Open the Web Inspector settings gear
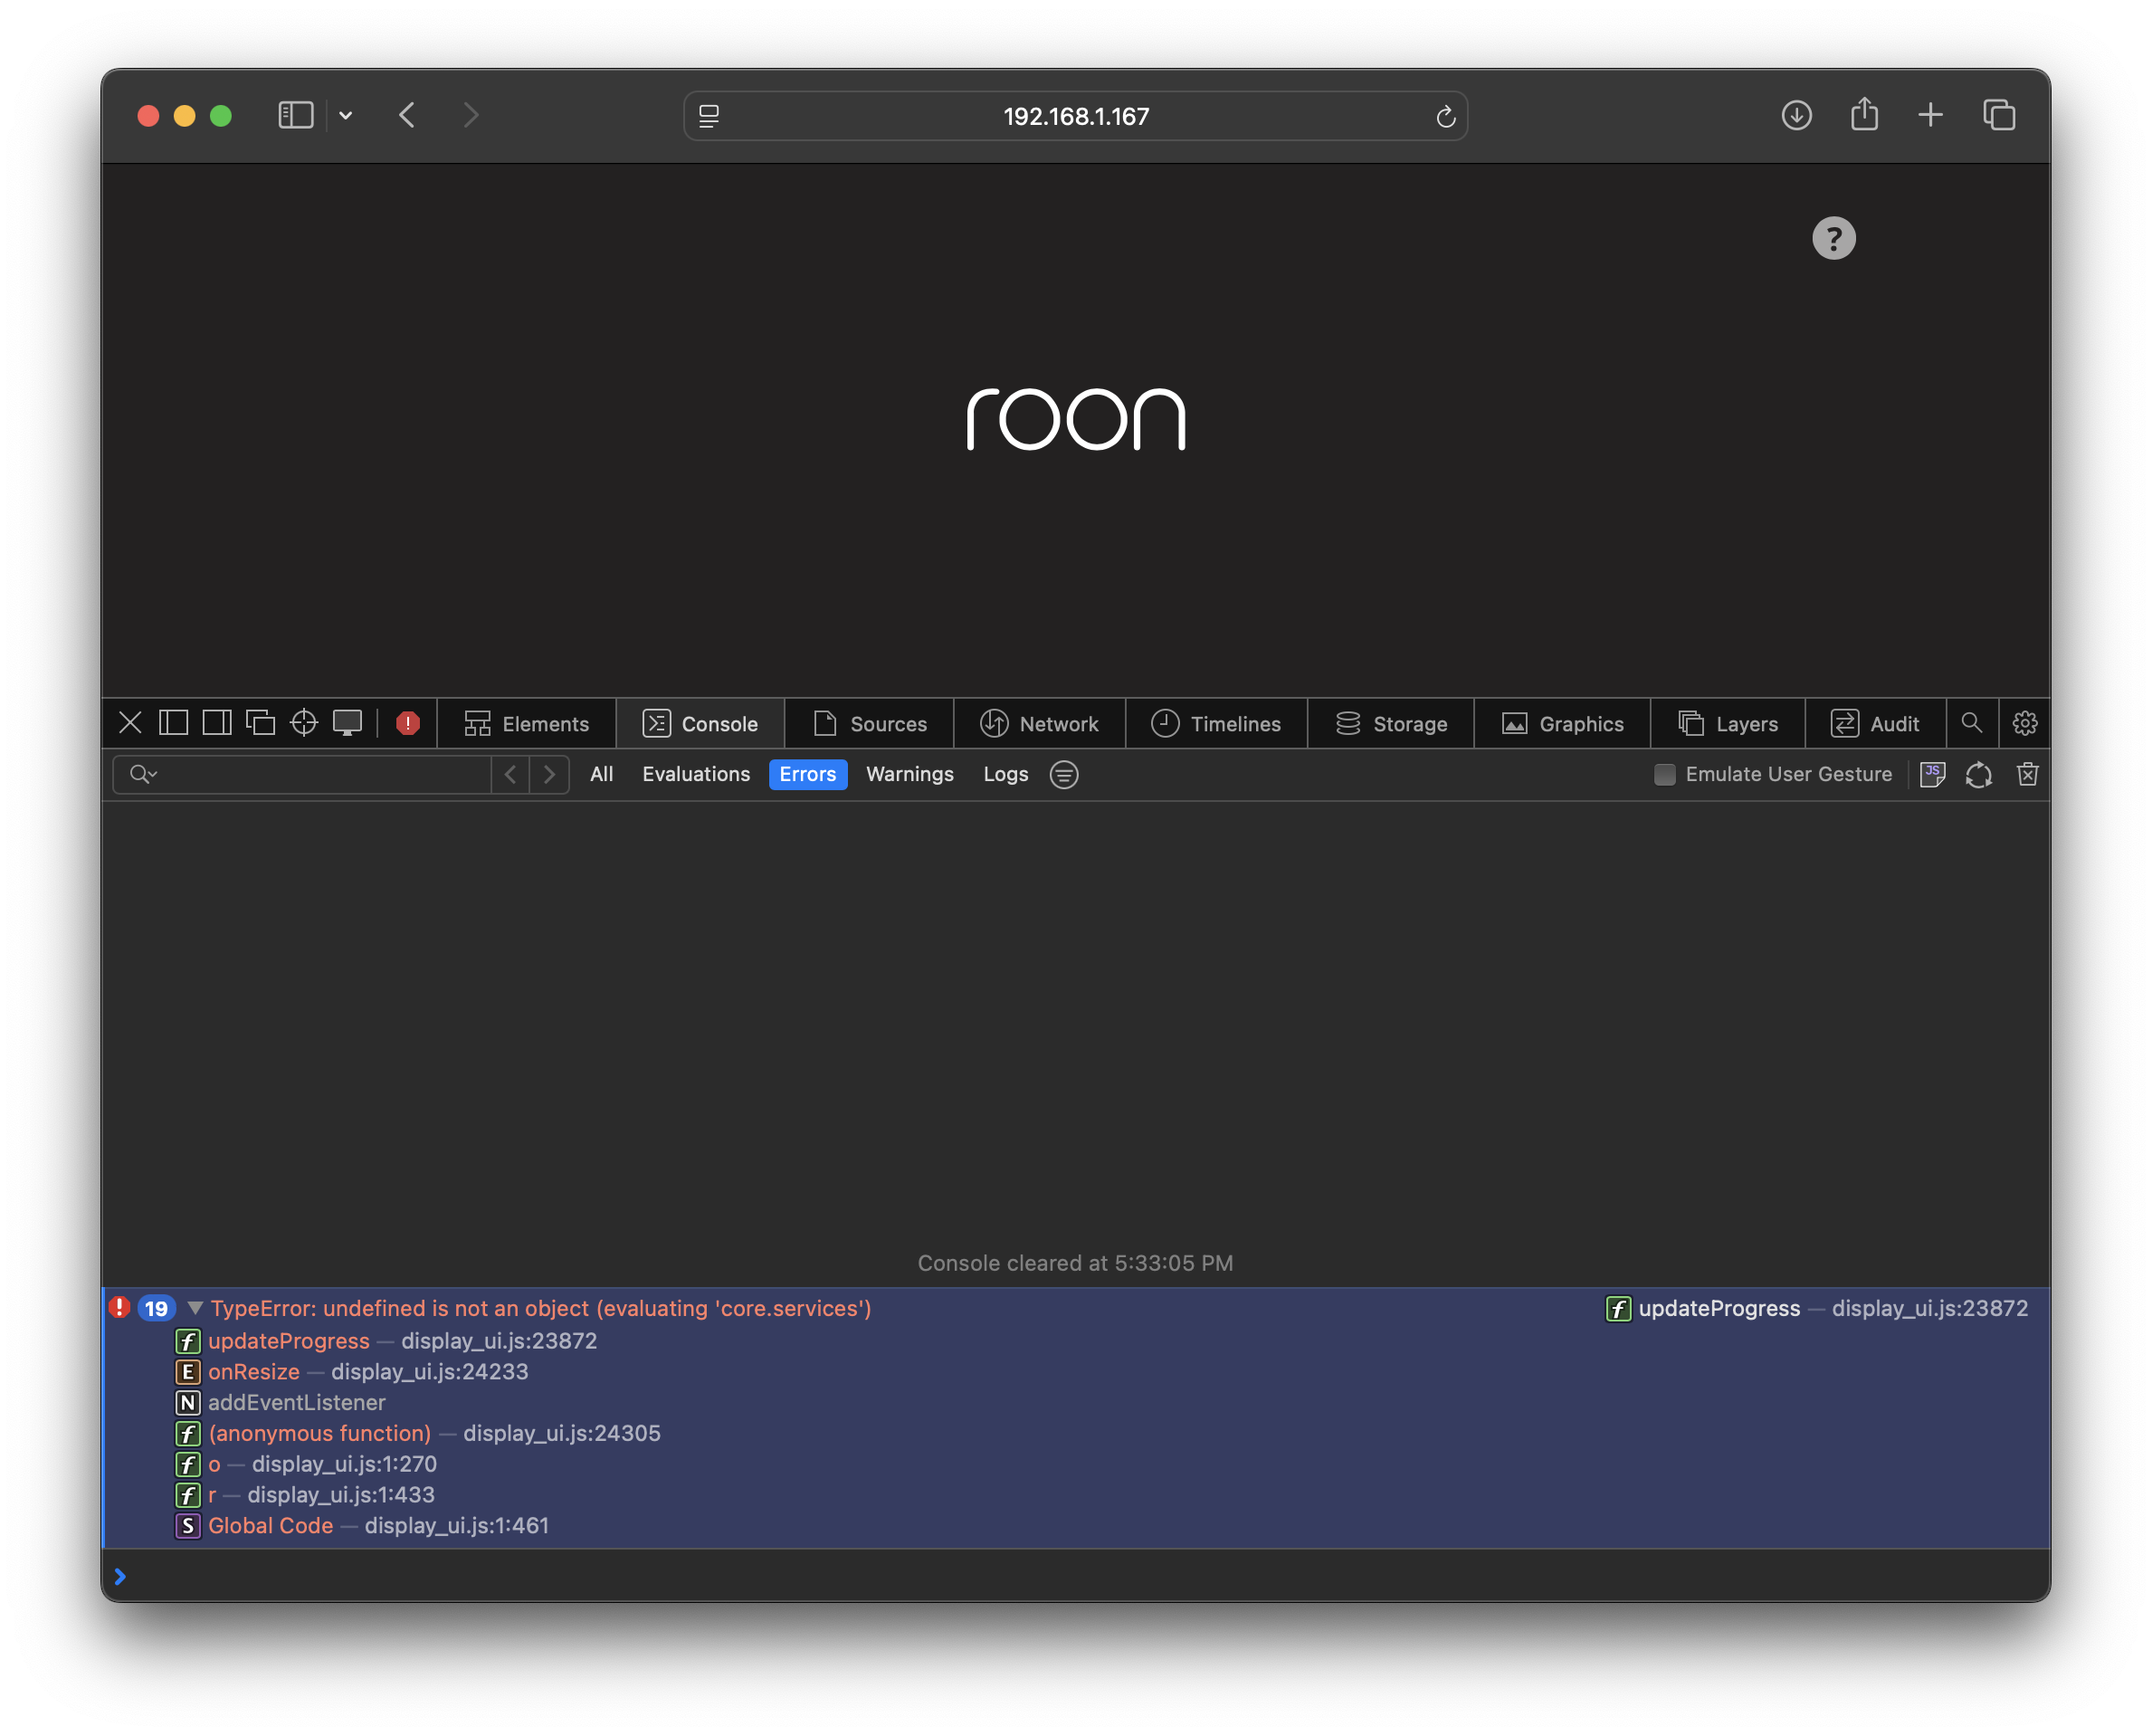The image size is (2152, 1736). tap(2024, 723)
